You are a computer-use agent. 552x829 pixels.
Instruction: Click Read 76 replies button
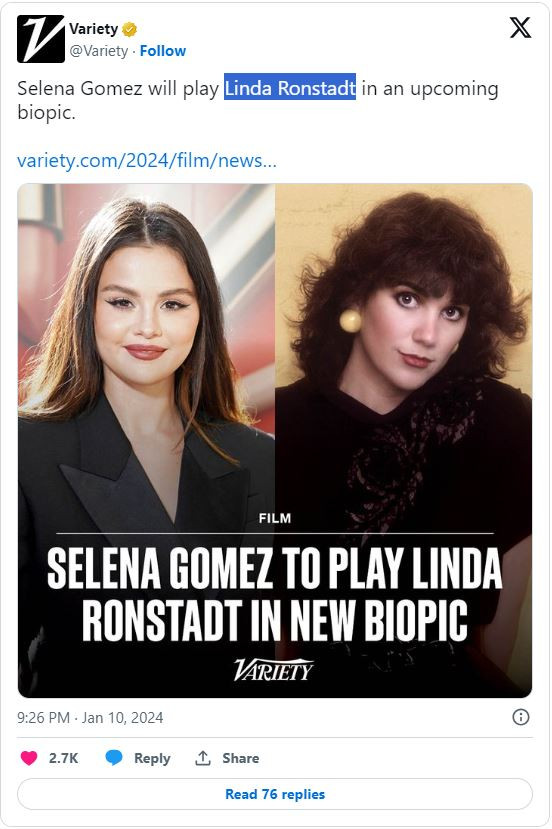(x=275, y=794)
